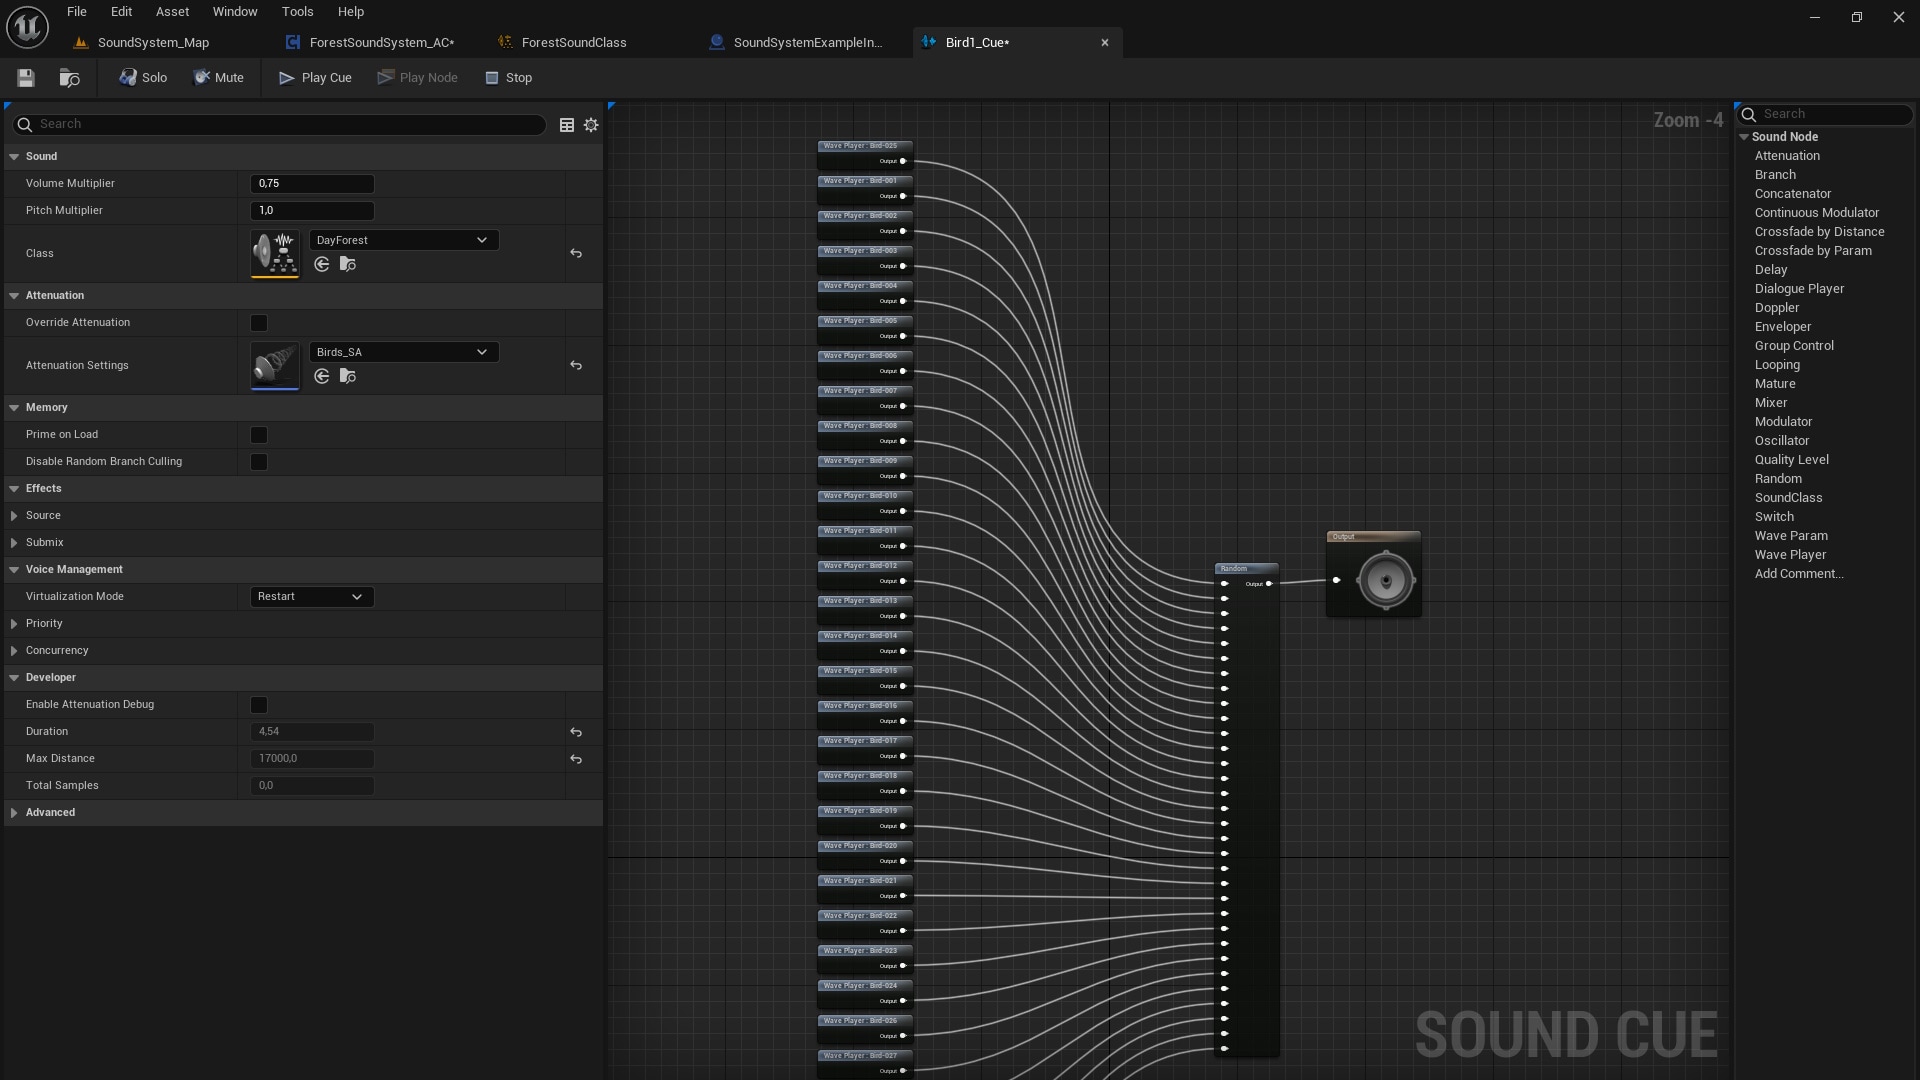1920x1080 pixels.
Task: Click the Browse to asset icon
Action: (69, 78)
